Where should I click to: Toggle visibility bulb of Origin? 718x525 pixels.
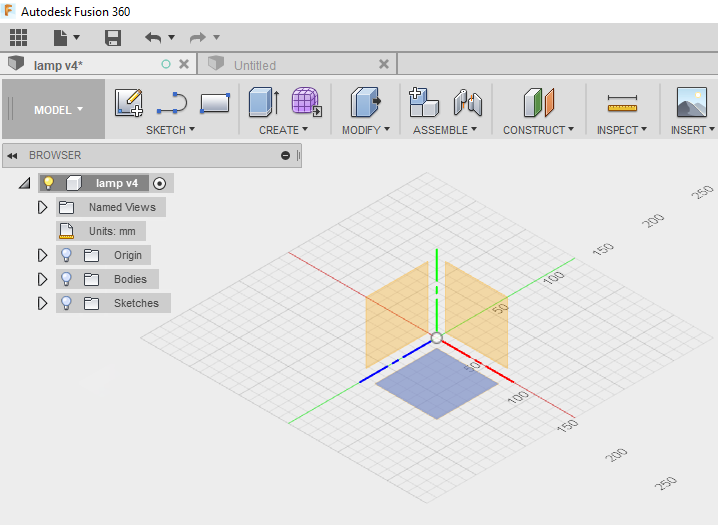tap(66, 255)
